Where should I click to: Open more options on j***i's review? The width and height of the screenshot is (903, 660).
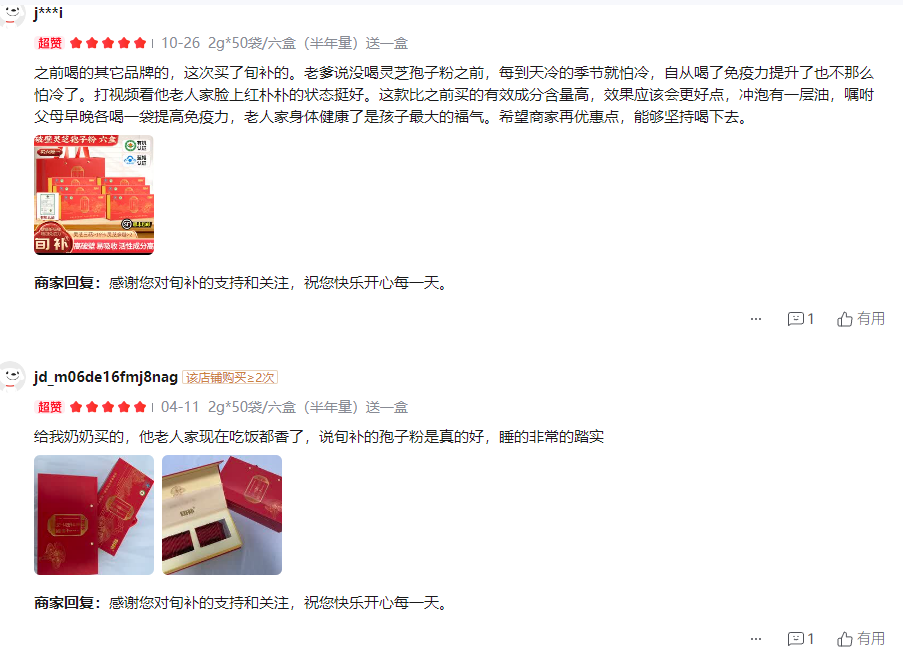click(x=756, y=319)
